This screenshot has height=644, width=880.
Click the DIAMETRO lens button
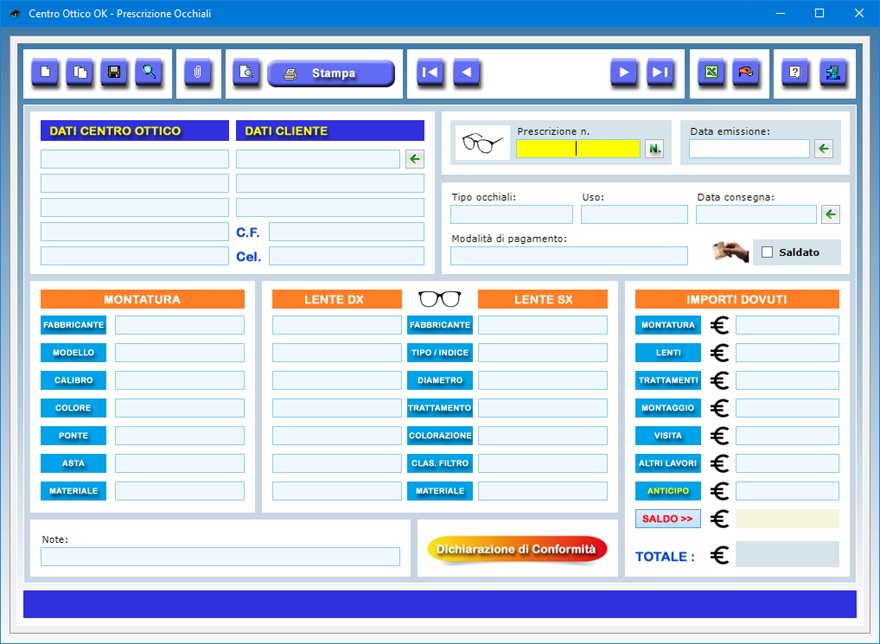tap(440, 380)
